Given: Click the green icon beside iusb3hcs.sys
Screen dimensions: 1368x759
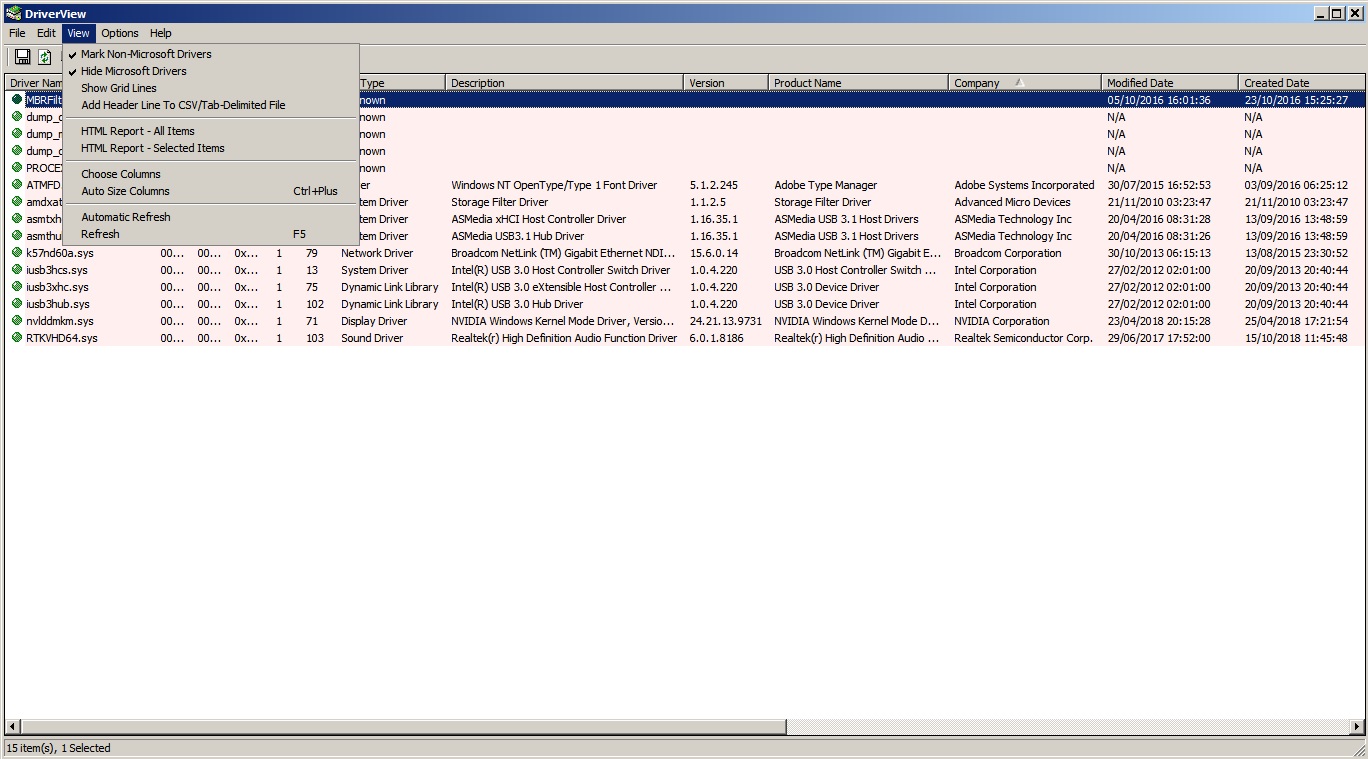Looking at the screenshot, I should tap(17, 270).
